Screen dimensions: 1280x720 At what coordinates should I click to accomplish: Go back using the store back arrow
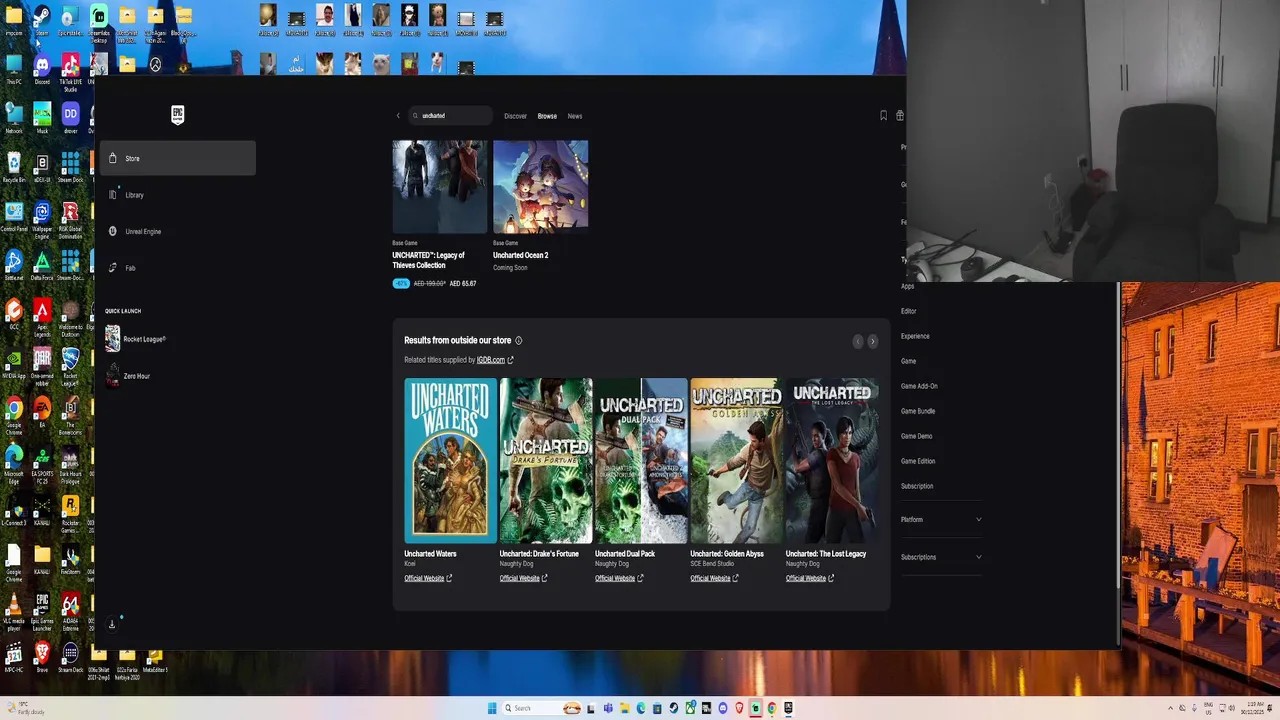tap(398, 116)
